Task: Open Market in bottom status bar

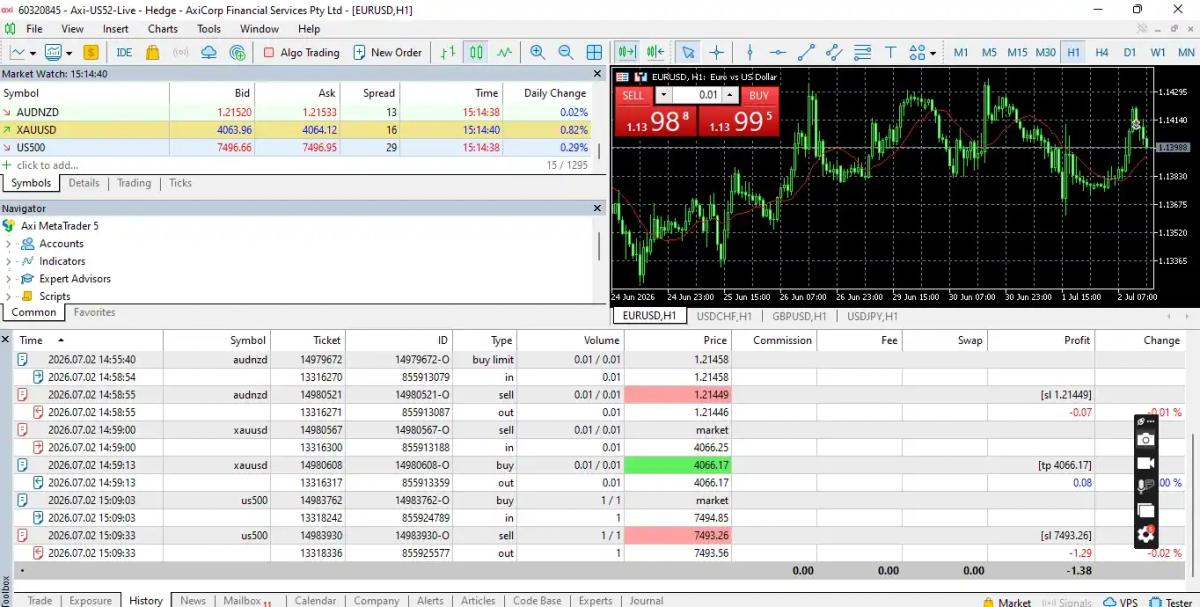Action: tap(1006, 602)
